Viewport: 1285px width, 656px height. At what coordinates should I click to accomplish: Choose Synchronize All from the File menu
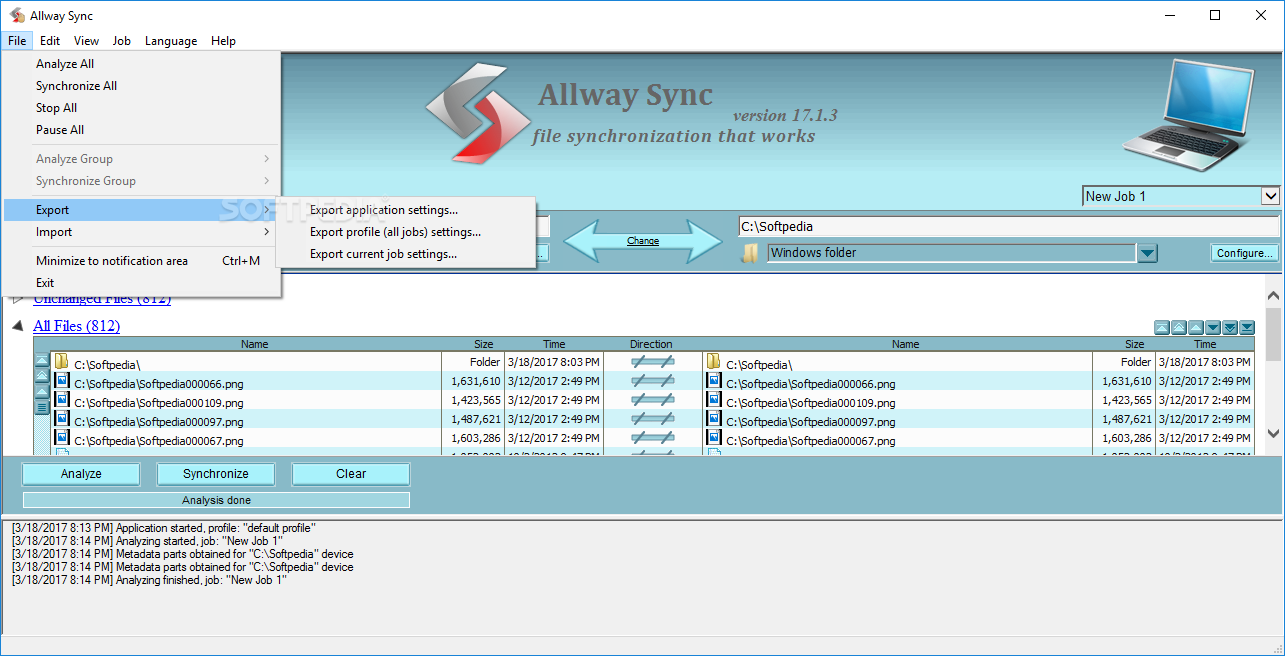click(x=141, y=86)
